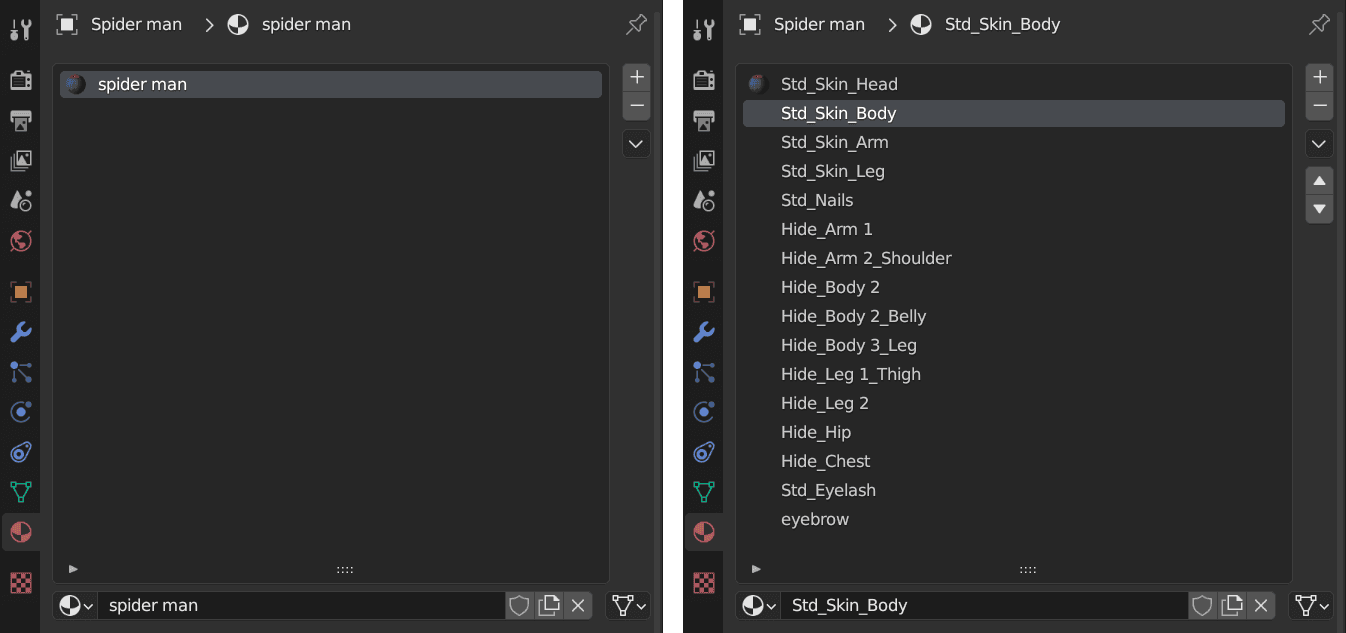Screen dimensions: 1346x633
Task: Open node link dropdown after spider man unlink button
Action: (x=628, y=605)
